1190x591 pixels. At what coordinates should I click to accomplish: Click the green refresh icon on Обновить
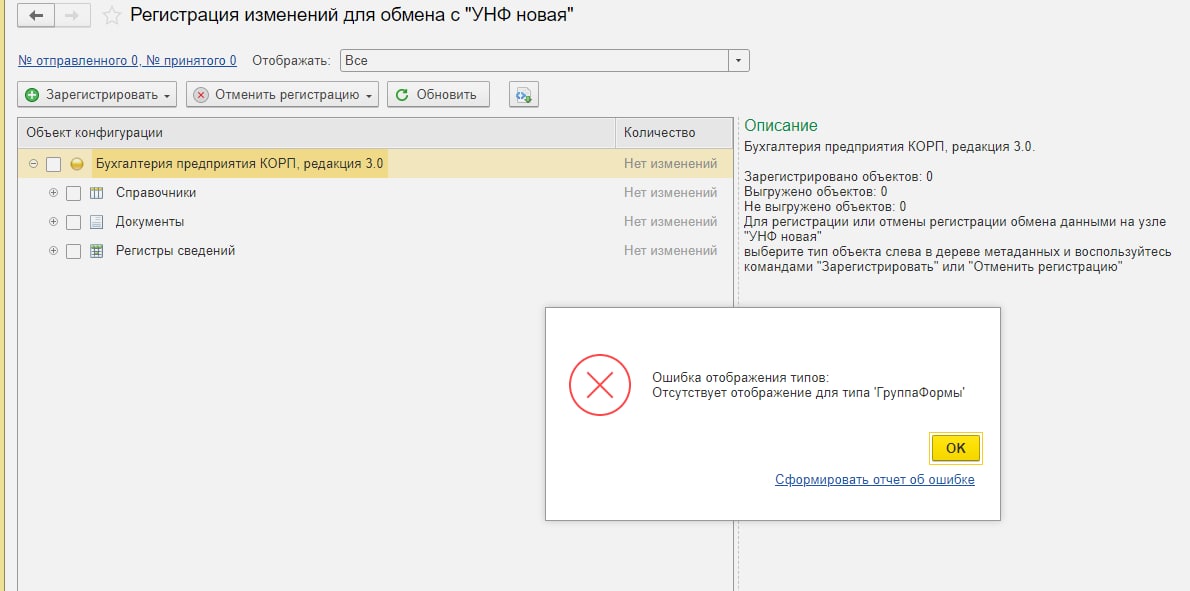pos(402,95)
